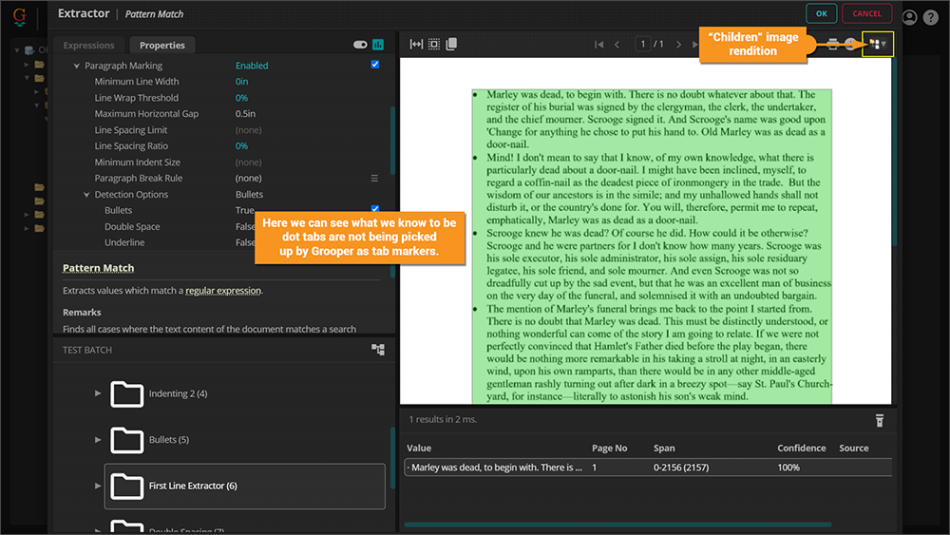Switch to the Expressions tab

[x=88, y=45]
